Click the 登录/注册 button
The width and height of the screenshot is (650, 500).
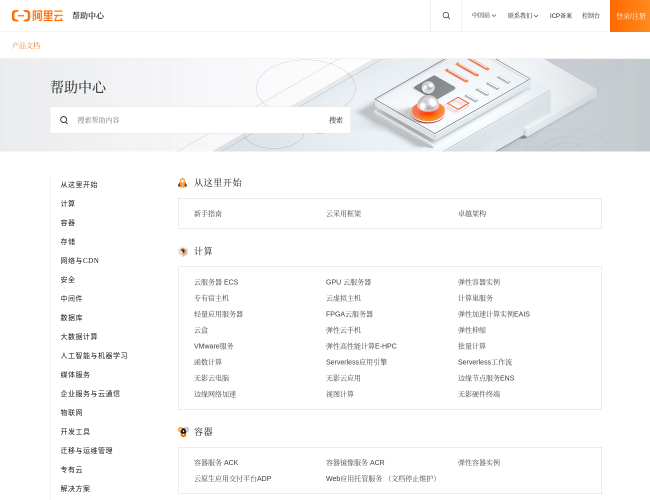coord(630,16)
